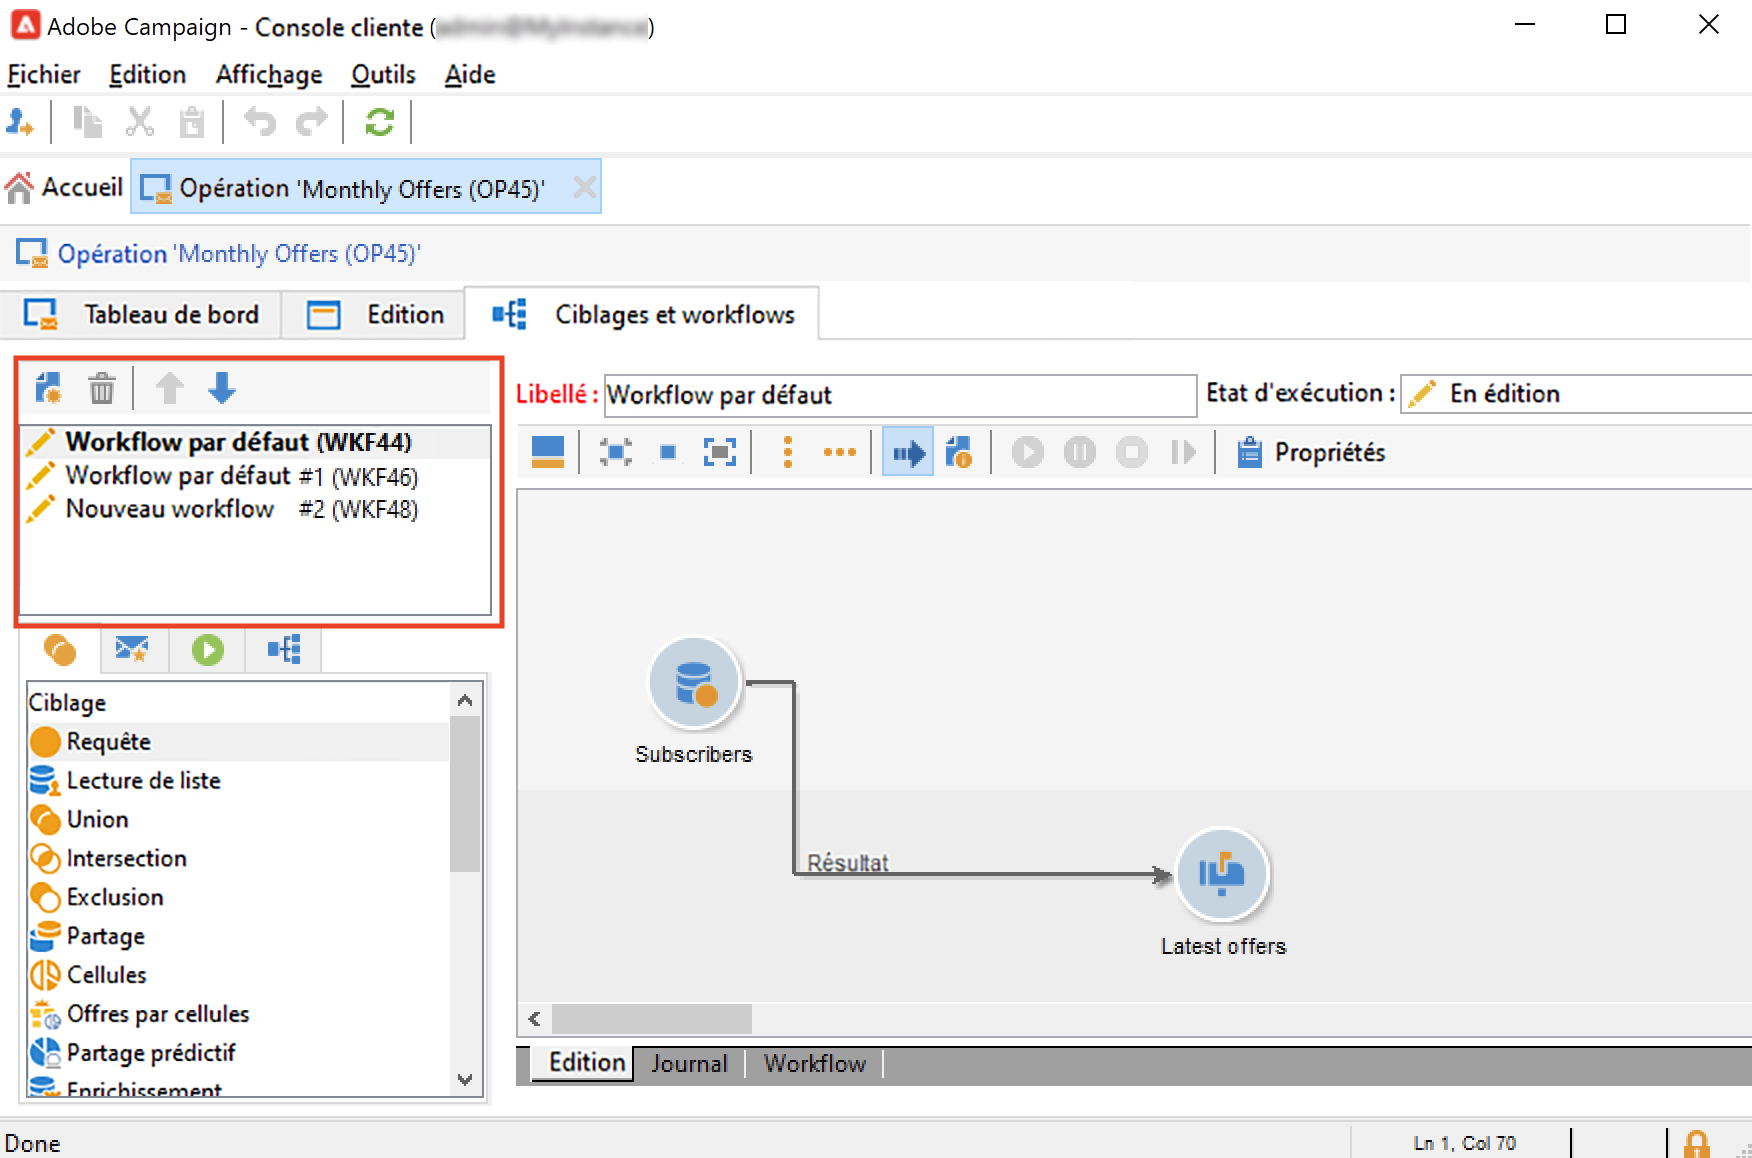The width and height of the screenshot is (1752, 1158).
Task: Toggle the diagram display mode icon
Action: tap(547, 453)
